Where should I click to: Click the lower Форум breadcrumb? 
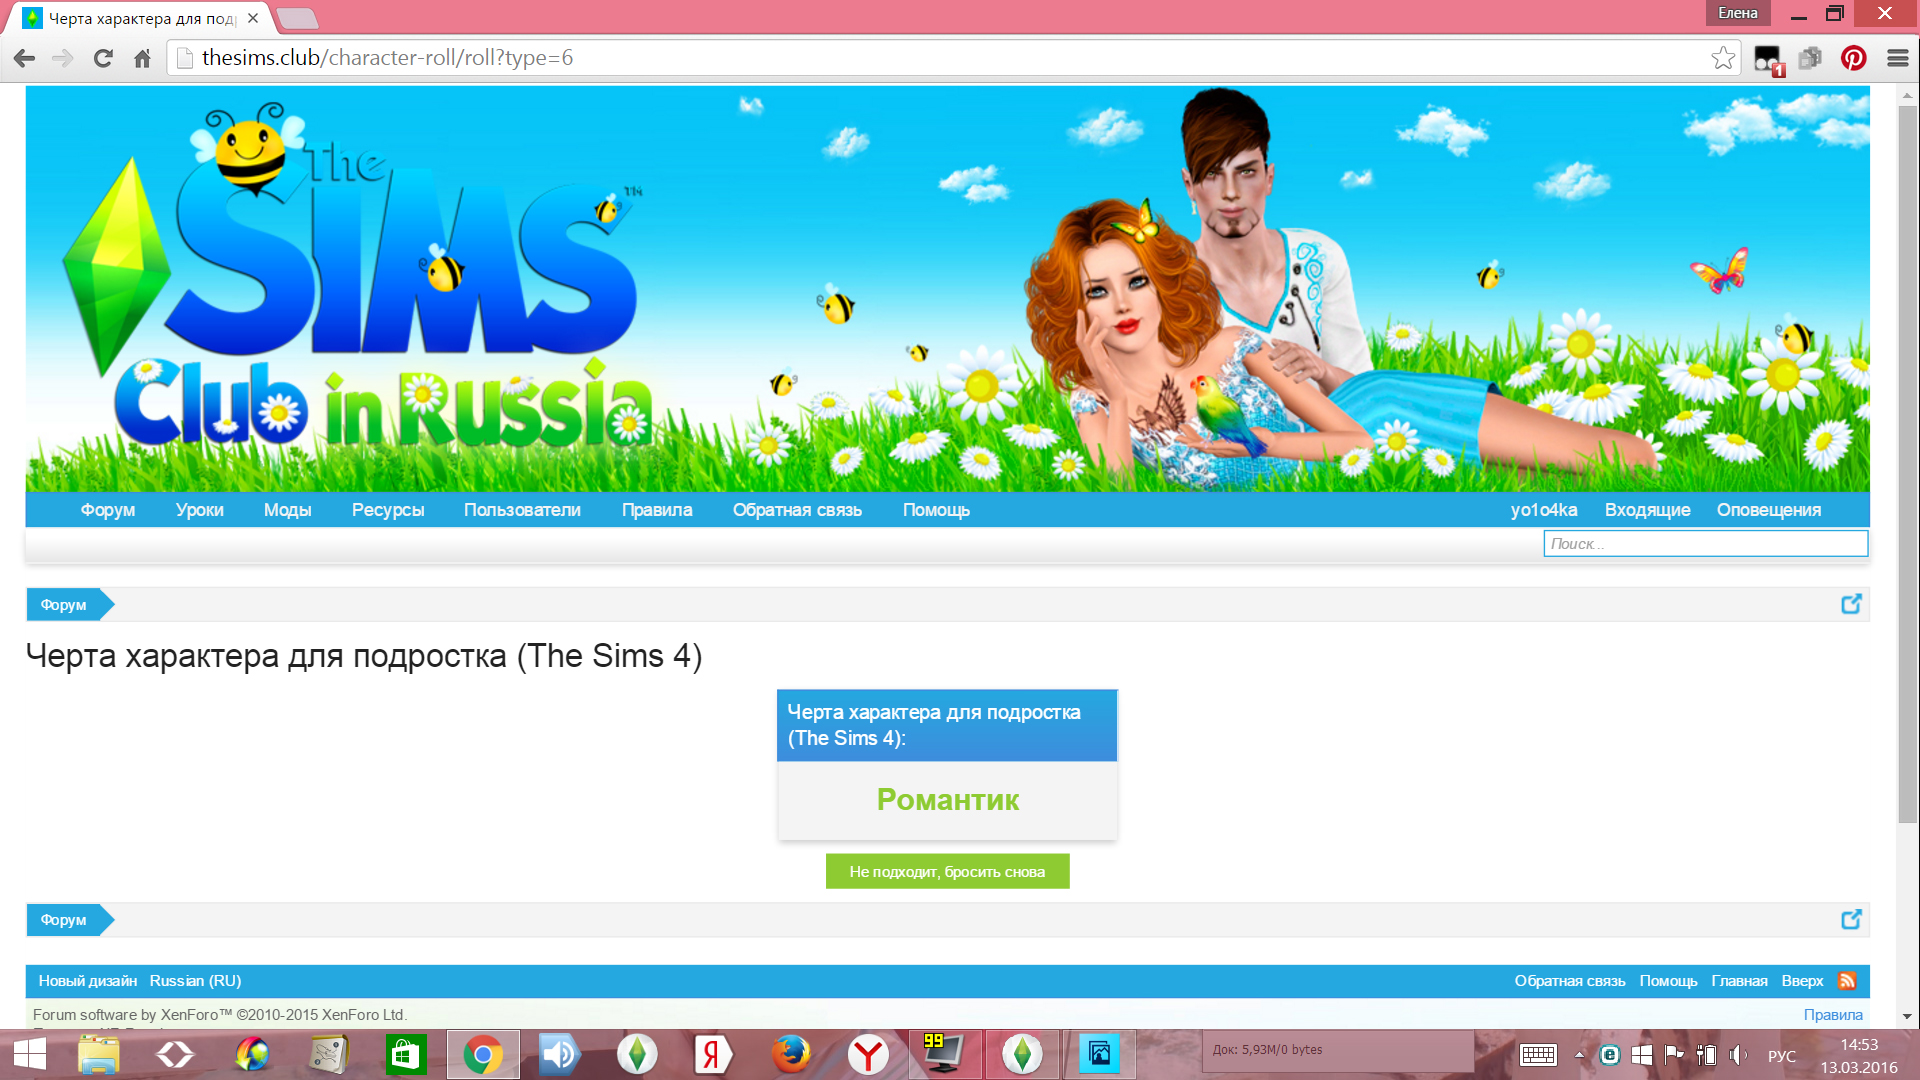pos(64,920)
